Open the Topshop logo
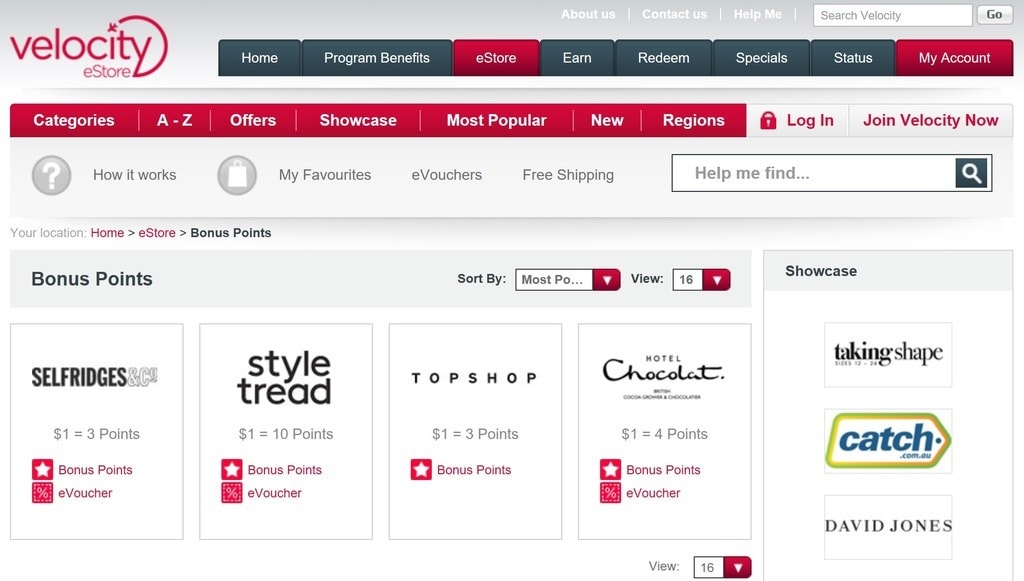The width and height of the screenshot is (1024, 581). tap(475, 378)
